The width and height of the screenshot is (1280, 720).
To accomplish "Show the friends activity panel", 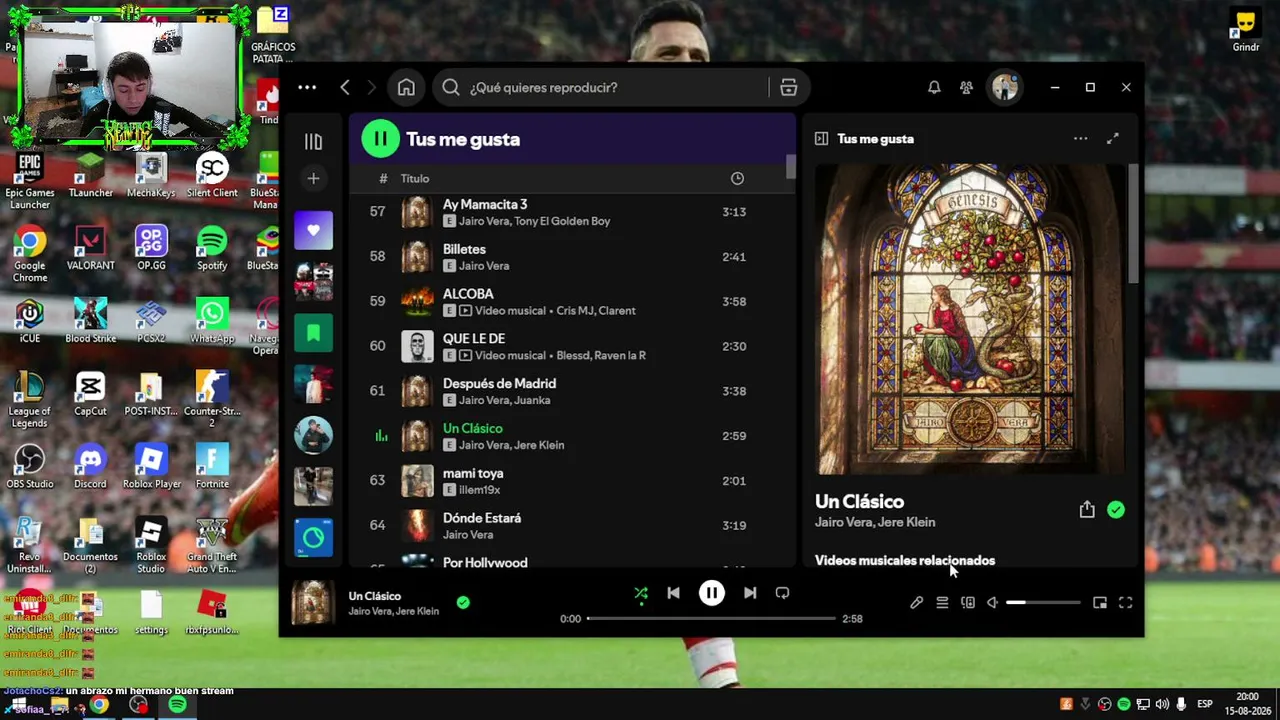I will [x=966, y=88].
